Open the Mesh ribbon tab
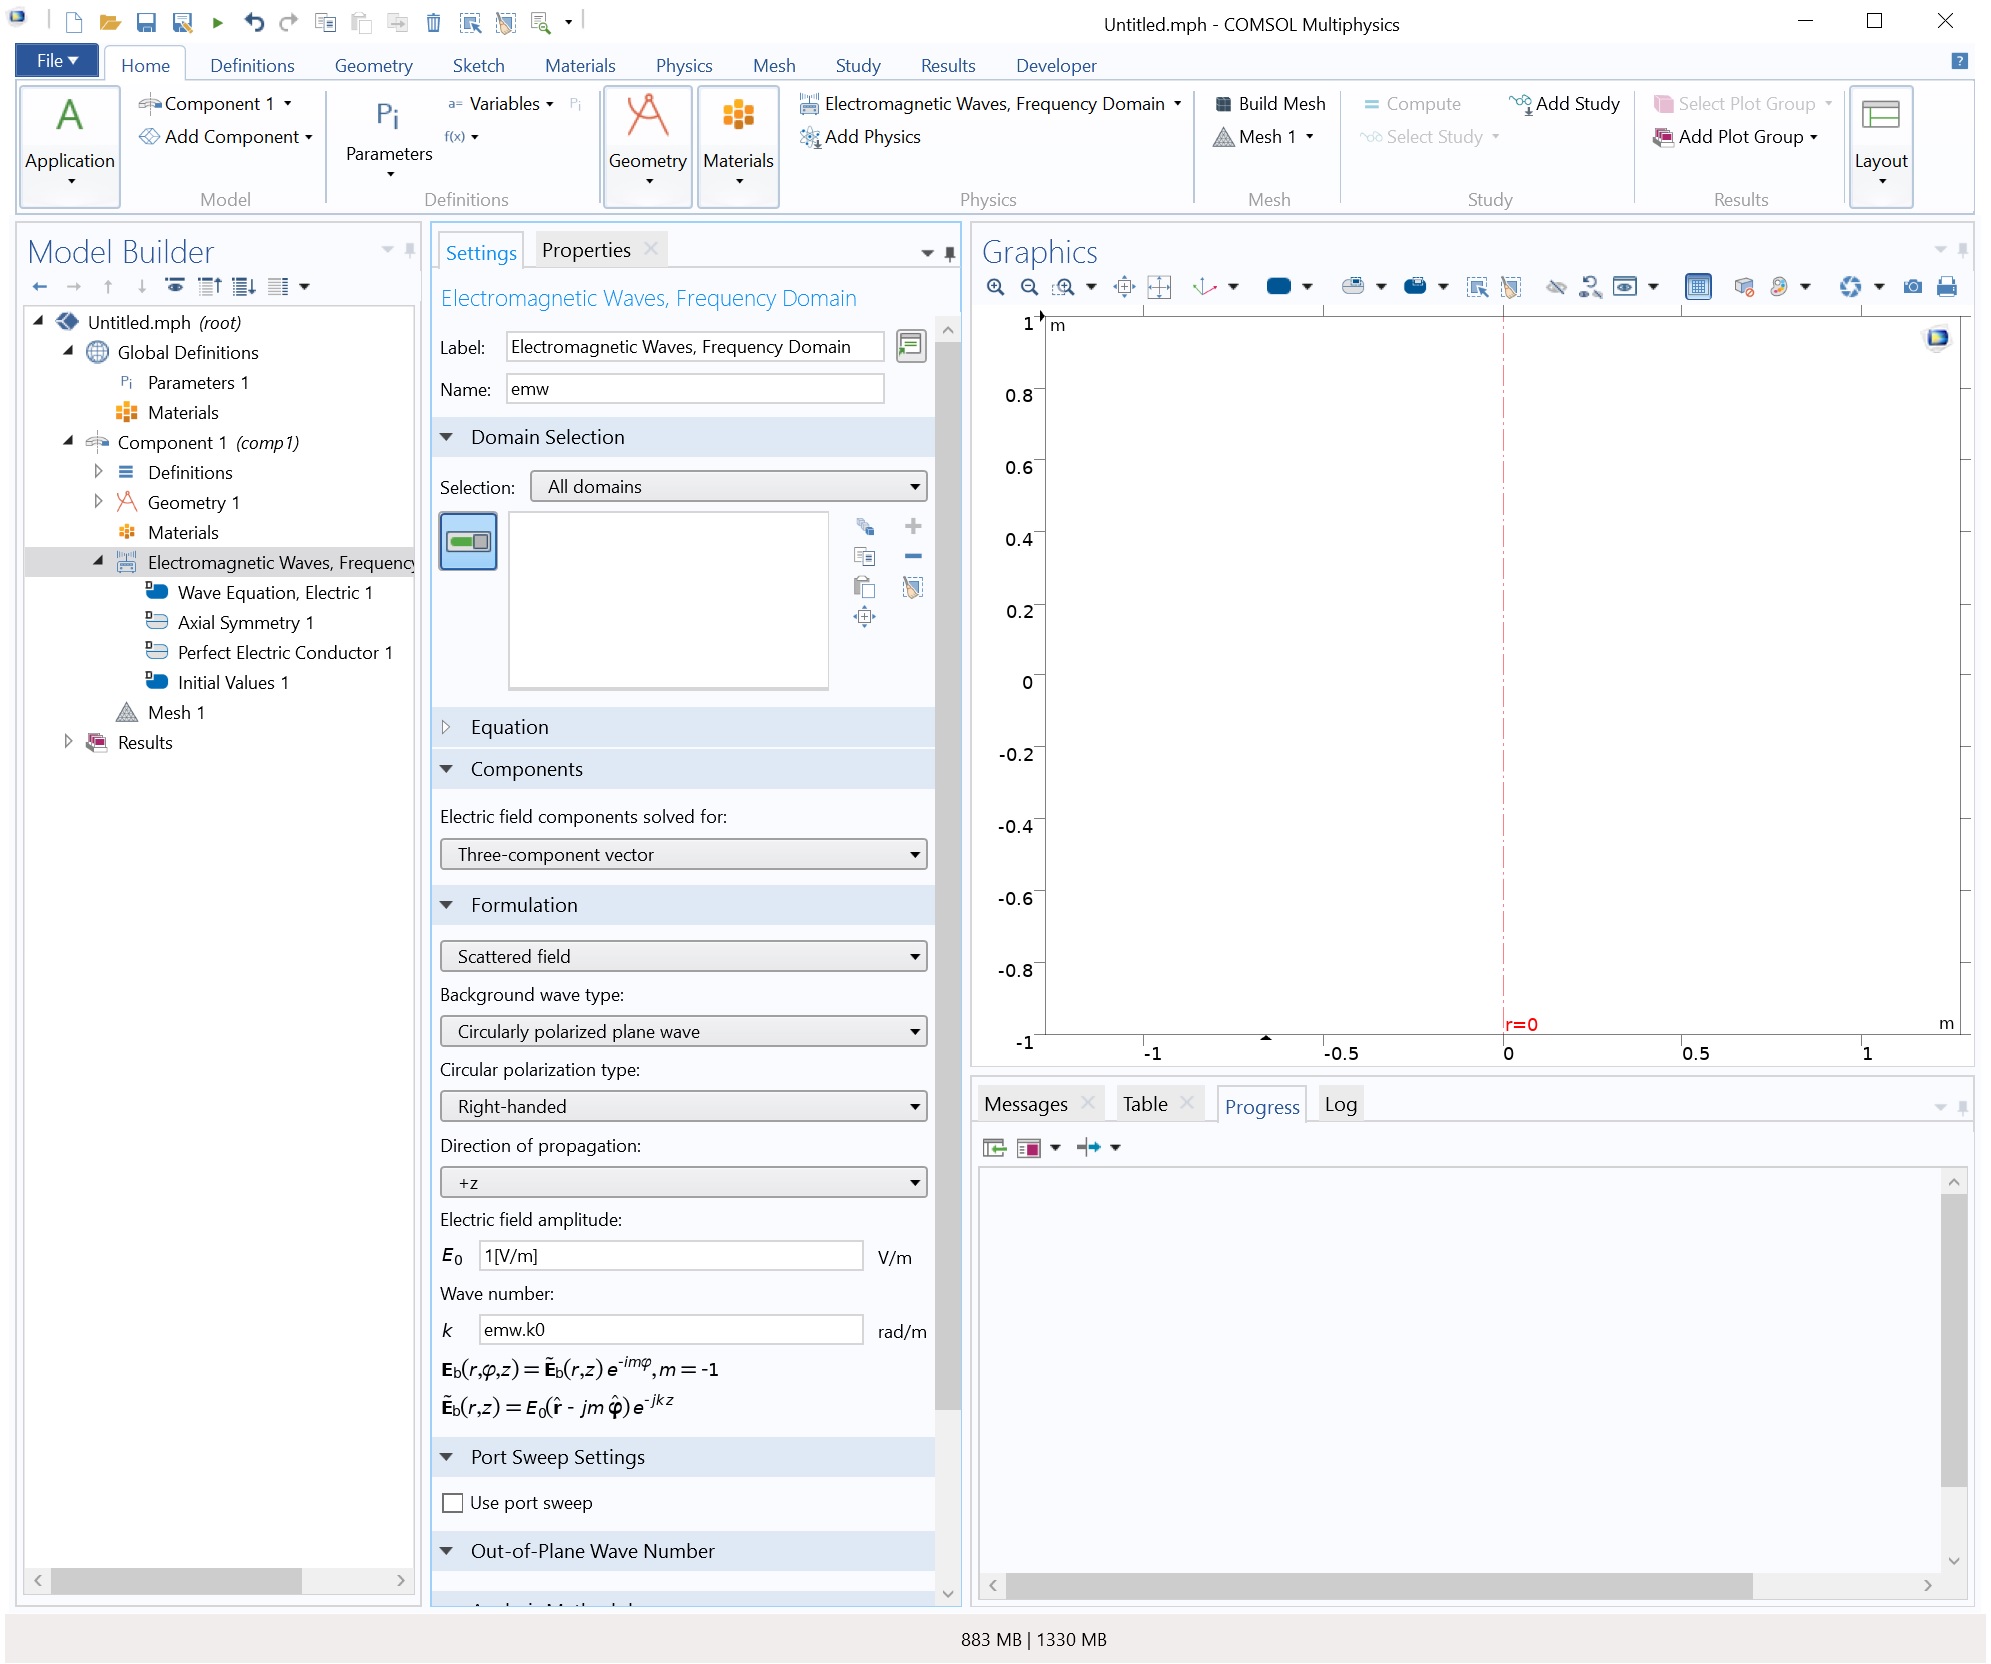 pyautogui.click(x=774, y=66)
